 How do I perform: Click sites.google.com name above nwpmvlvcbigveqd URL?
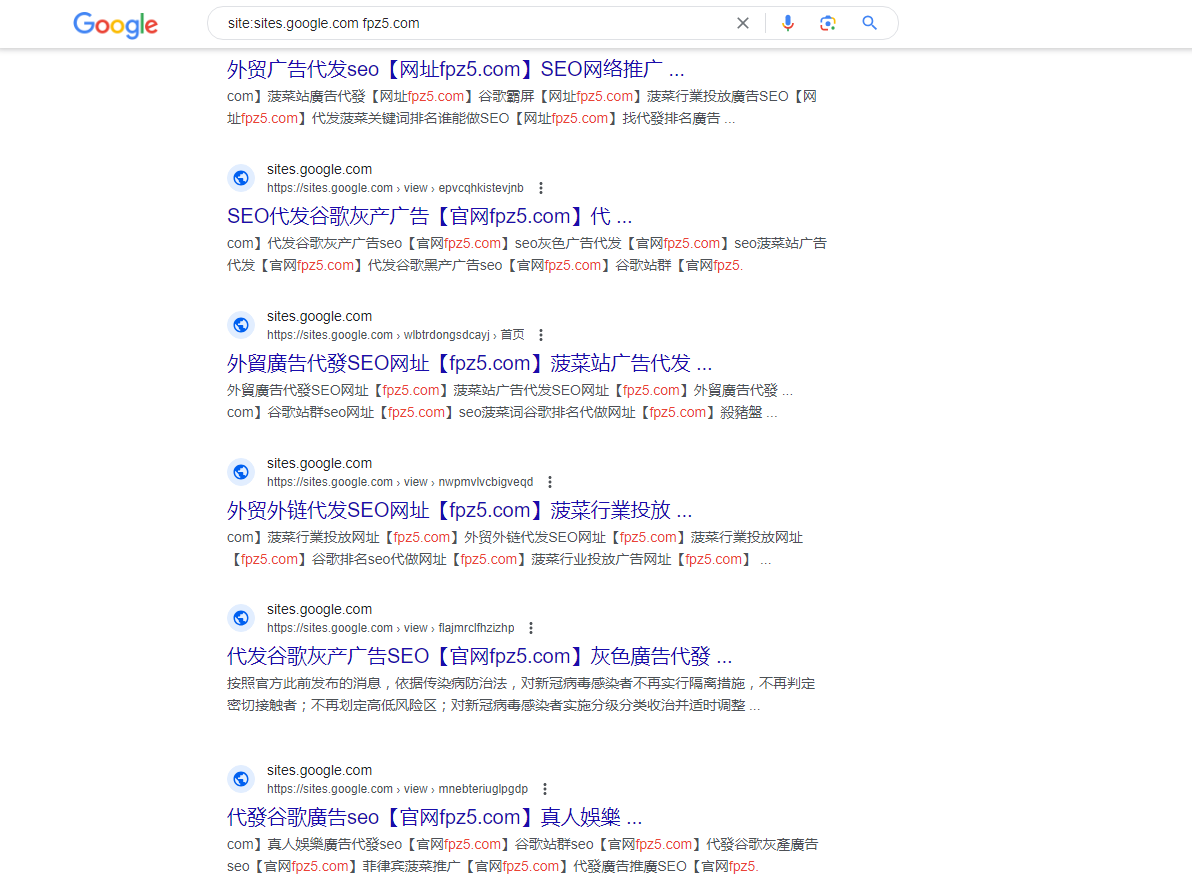click(319, 463)
